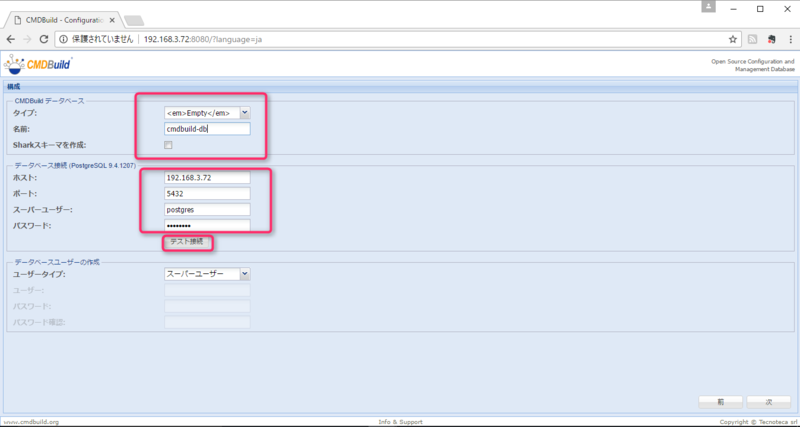Click the Chrome user profile icon
The height and width of the screenshot is (427, 800).
(x=709, y=7)
